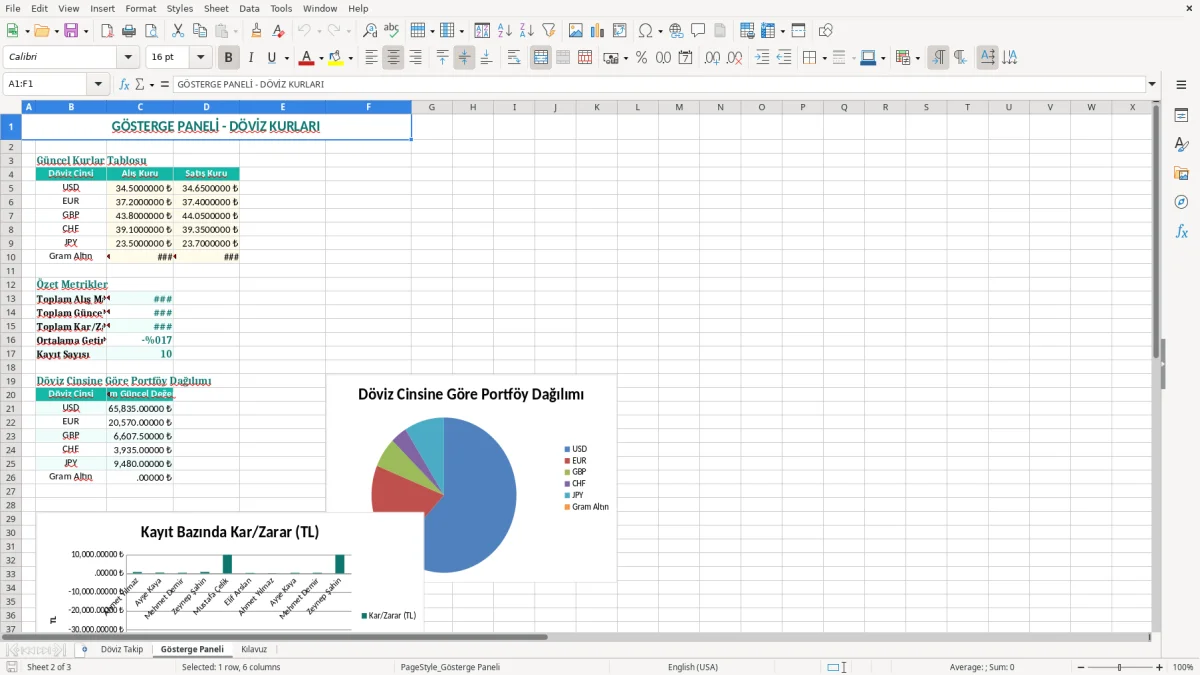Open the Font Color dropdown arrow

[x=321, y=58]
